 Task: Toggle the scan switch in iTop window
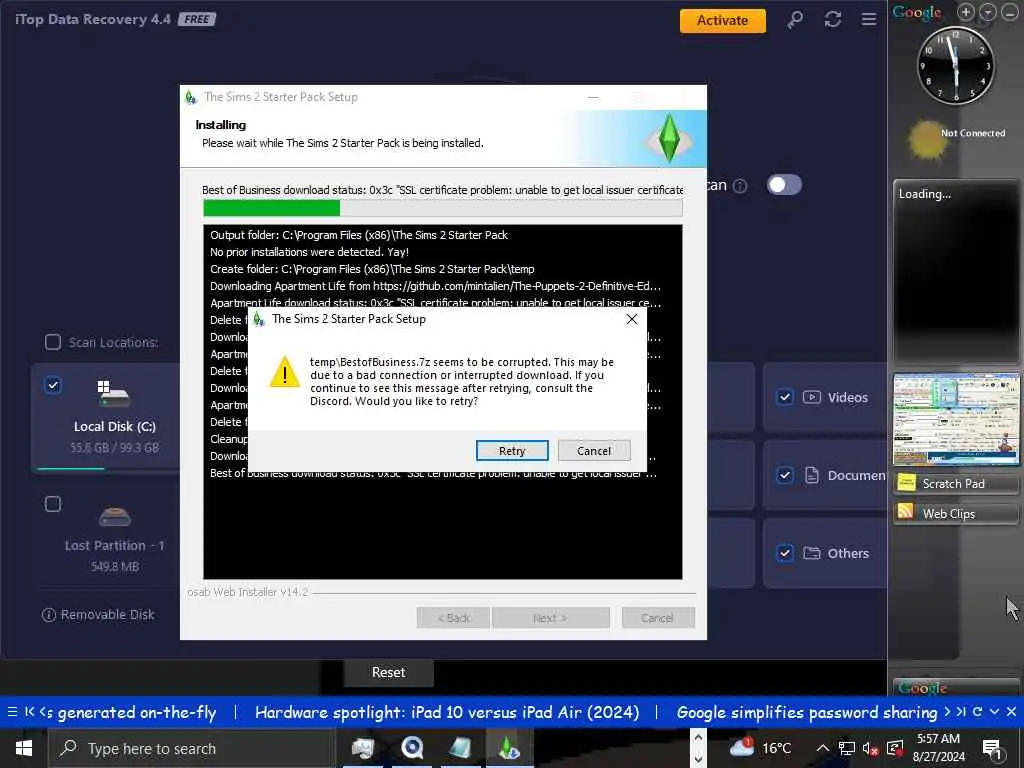(x=784, y=185)
